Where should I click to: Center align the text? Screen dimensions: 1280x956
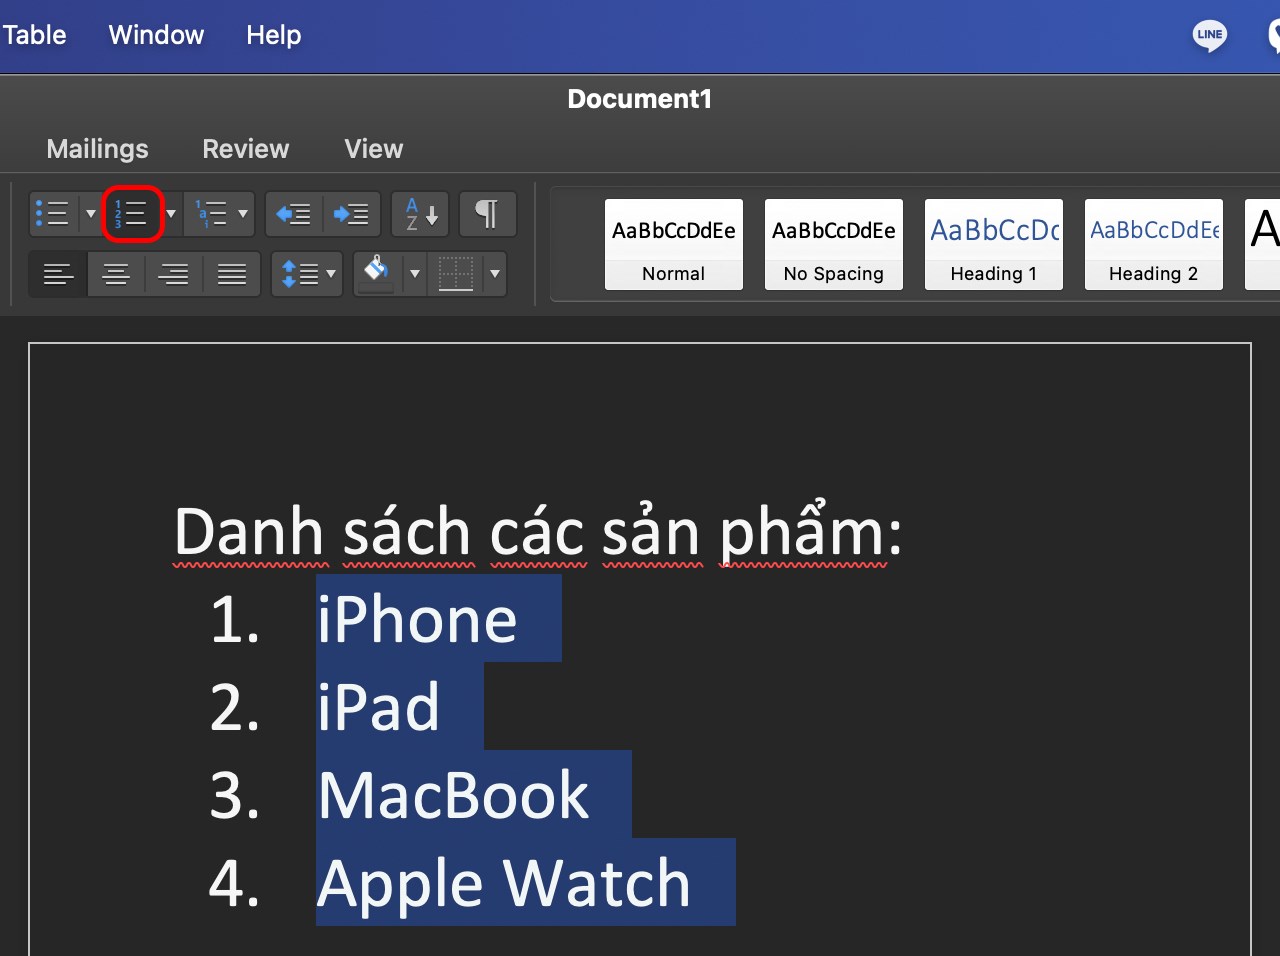(117, 273)
